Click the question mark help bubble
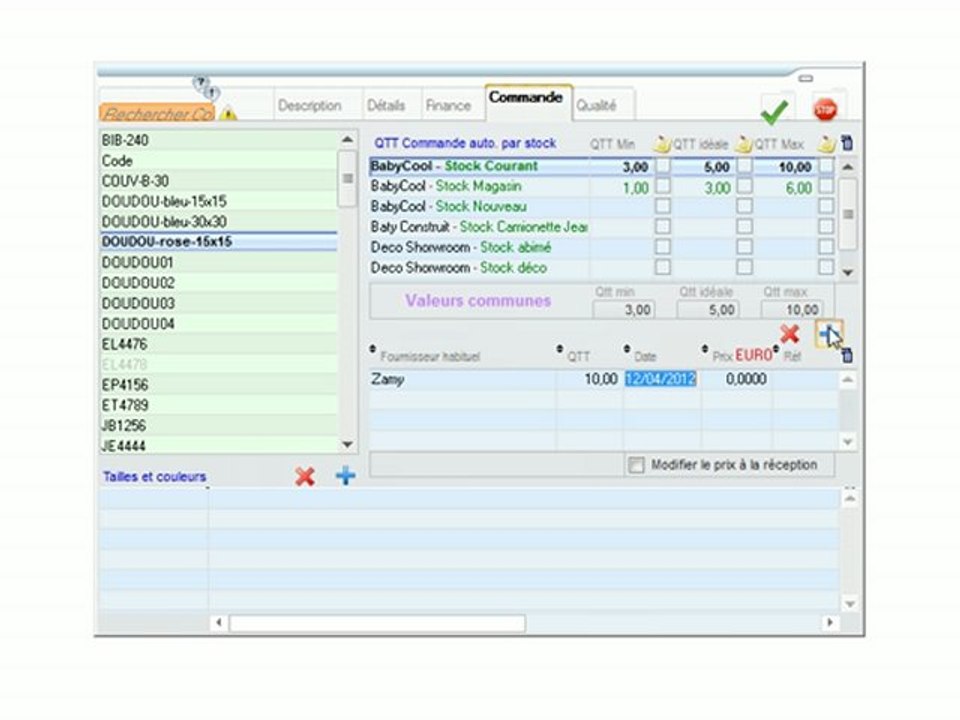The height and width of the screenshot is (720, 960). [x=201, y=82]
